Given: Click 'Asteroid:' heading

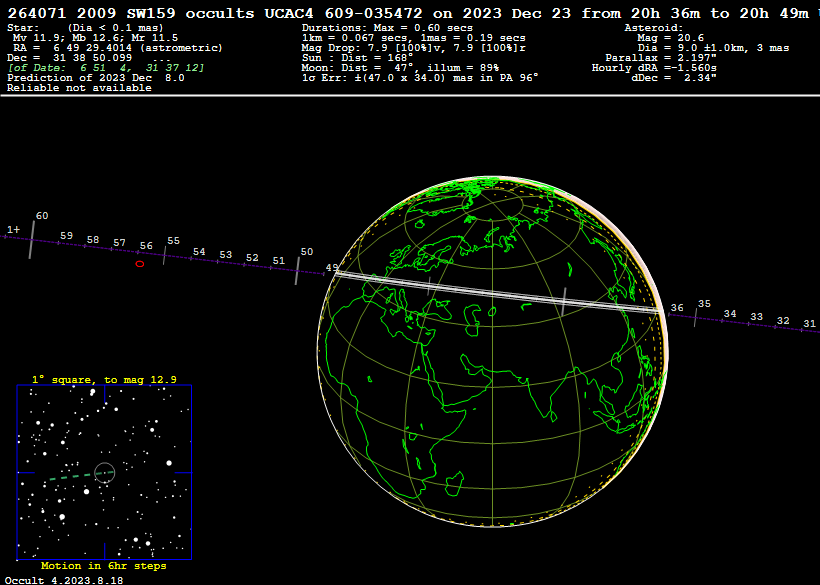Looking at the screenshot, I should (x=654, y=28).
